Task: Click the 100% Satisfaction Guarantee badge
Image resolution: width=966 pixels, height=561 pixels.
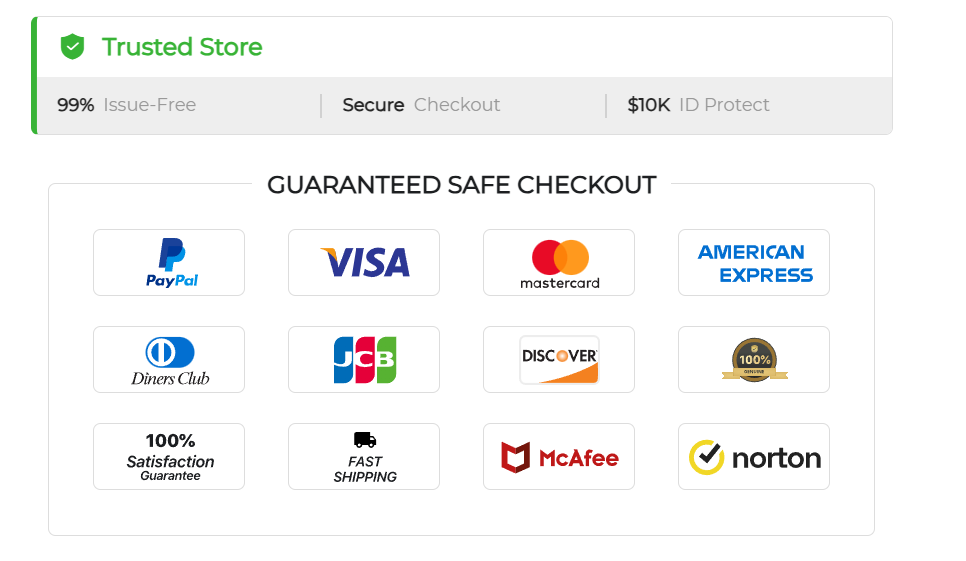Action: [169, 456]
